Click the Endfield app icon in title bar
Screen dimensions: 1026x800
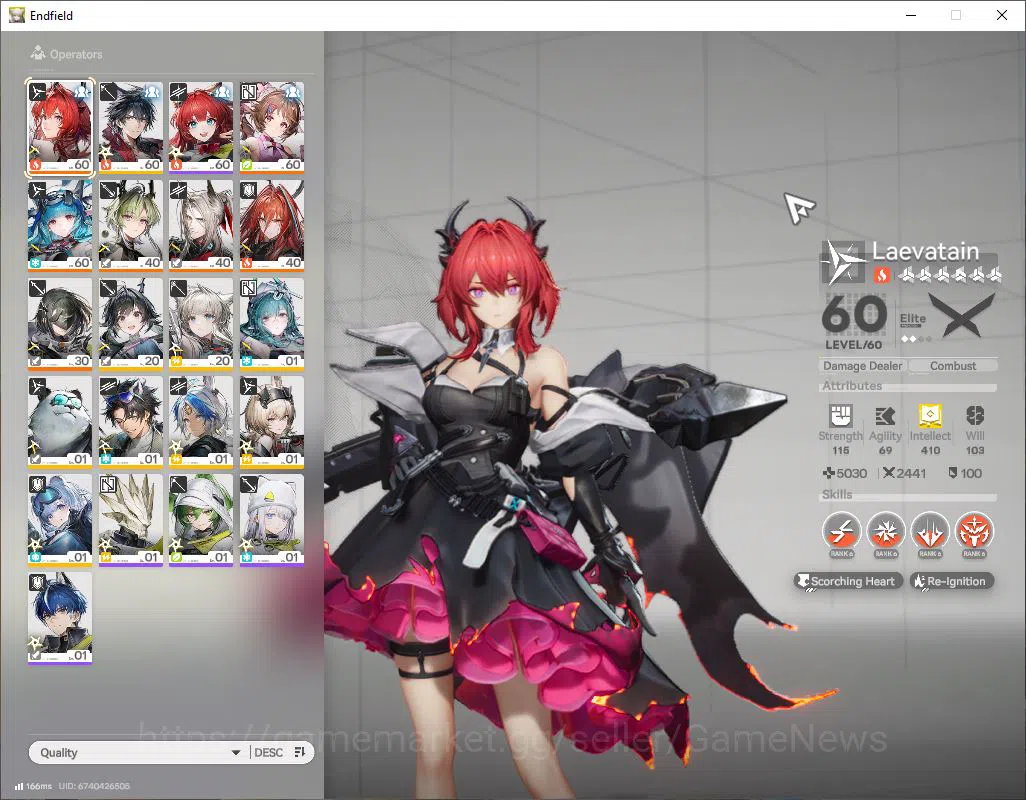point(16,15)
